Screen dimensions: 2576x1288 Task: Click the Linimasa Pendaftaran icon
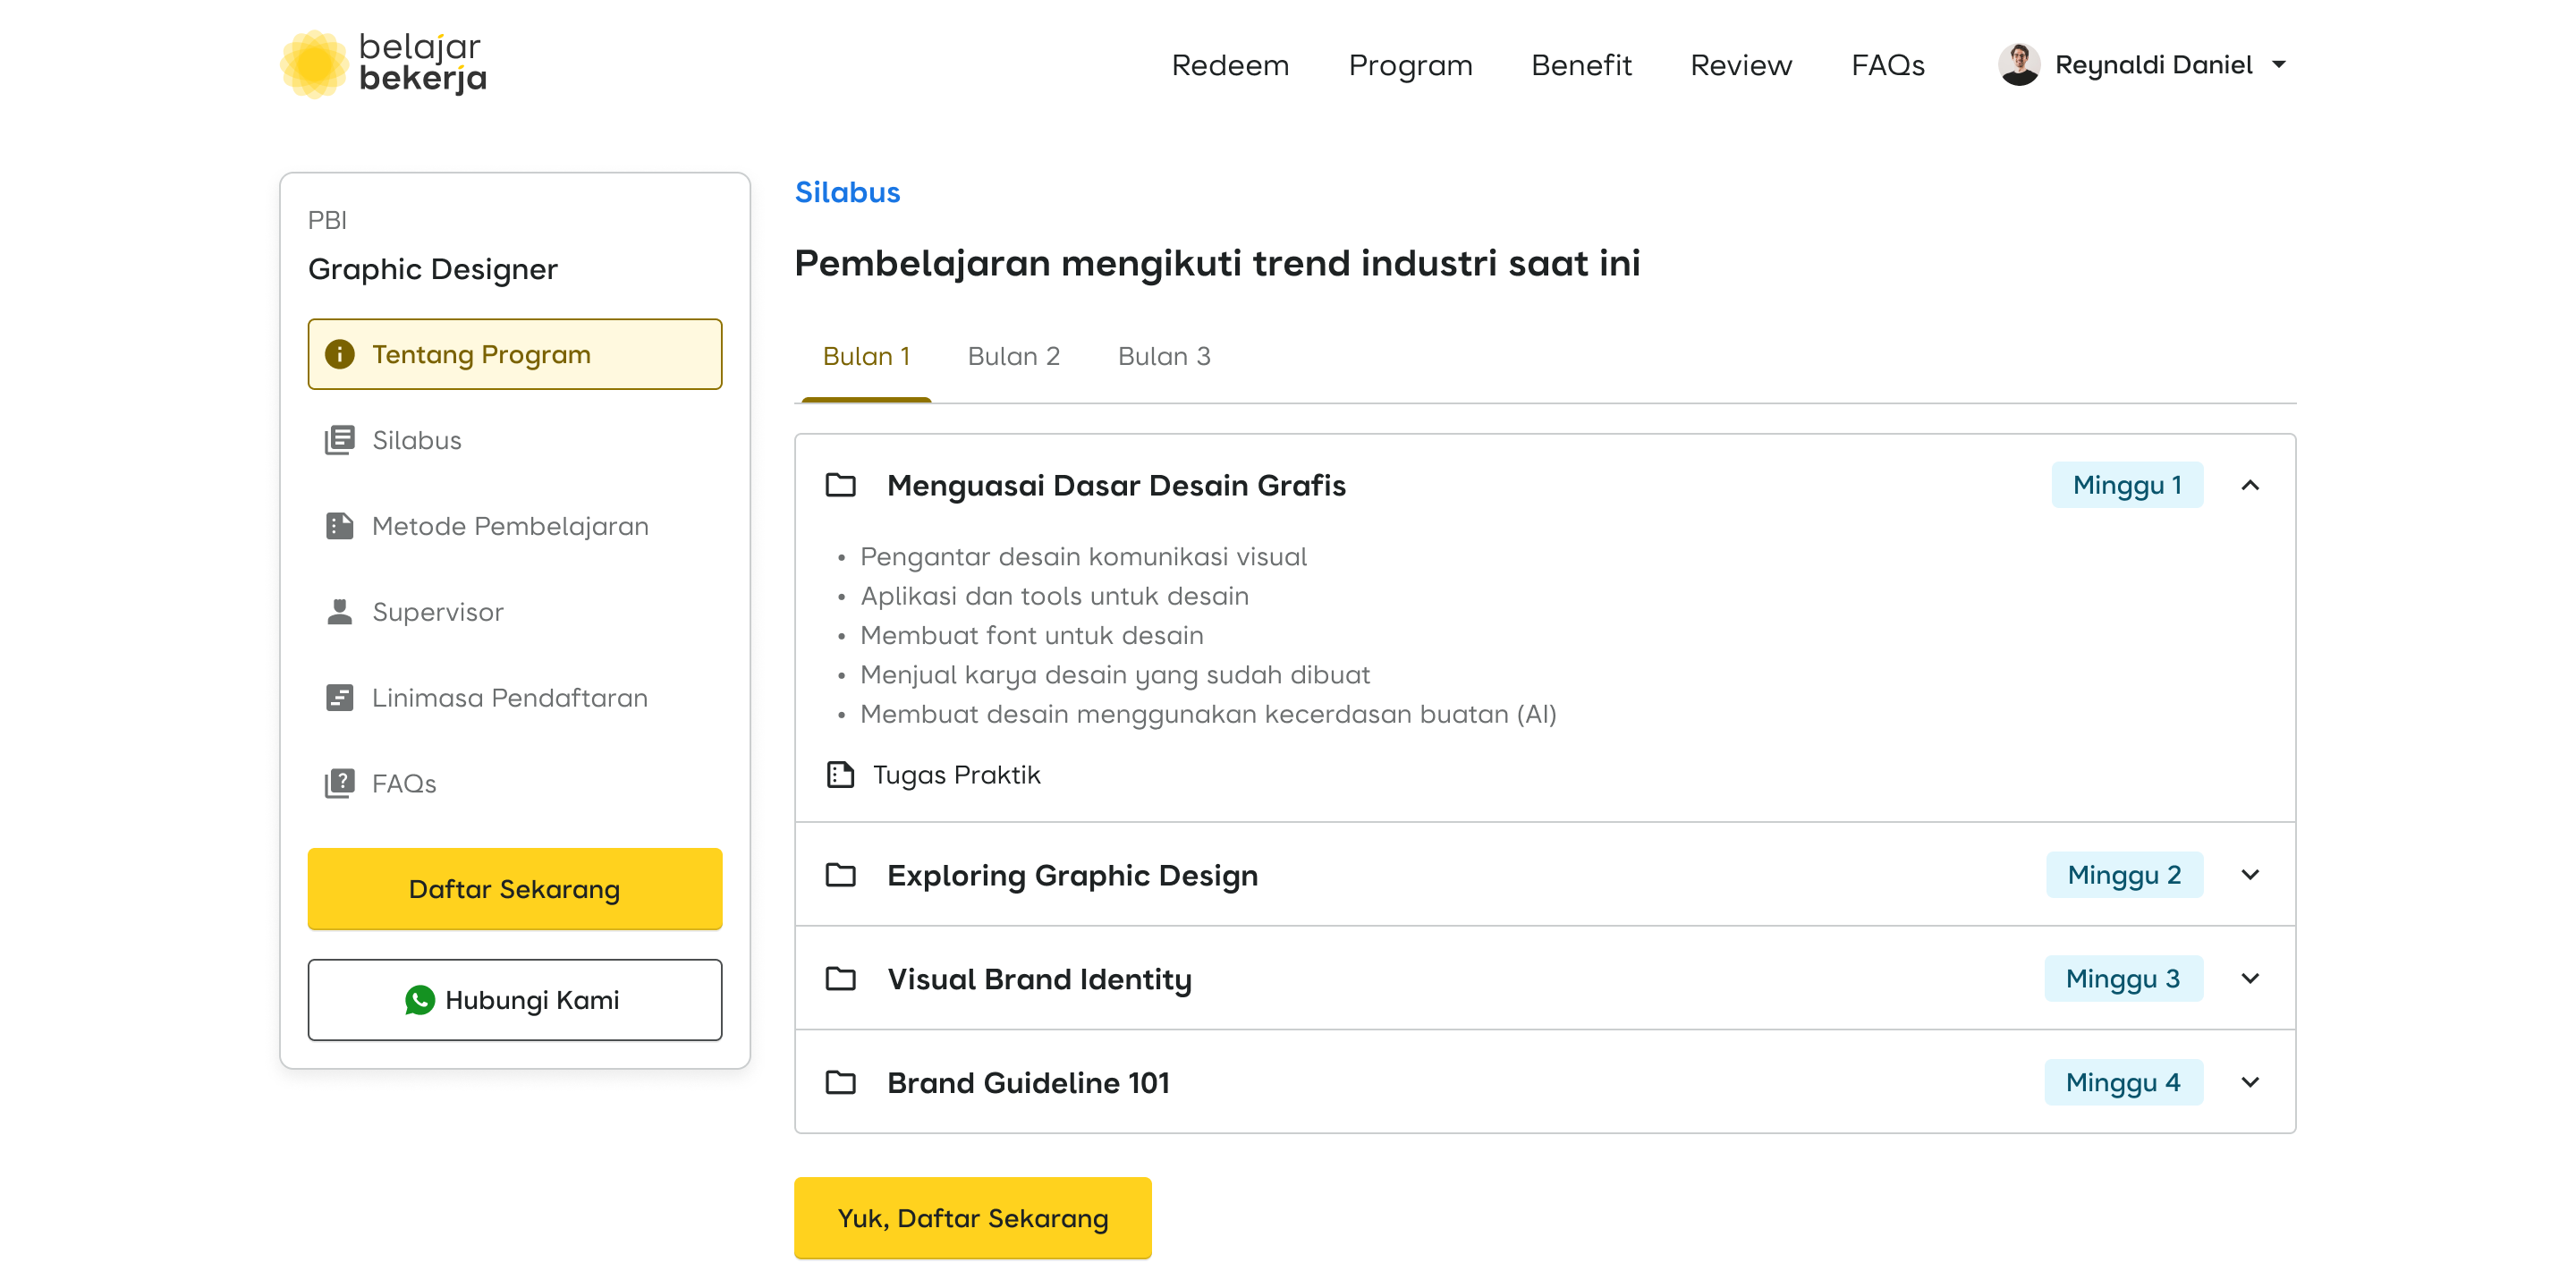pos(339,698)
